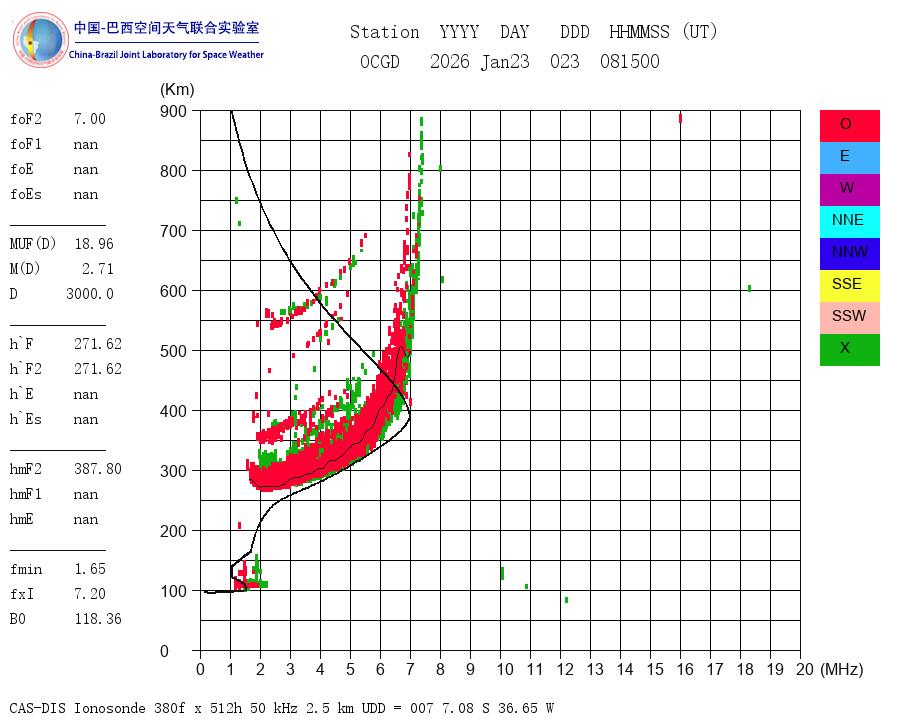
Task: Click the h`E parameter label
Action: coord(22,394)
